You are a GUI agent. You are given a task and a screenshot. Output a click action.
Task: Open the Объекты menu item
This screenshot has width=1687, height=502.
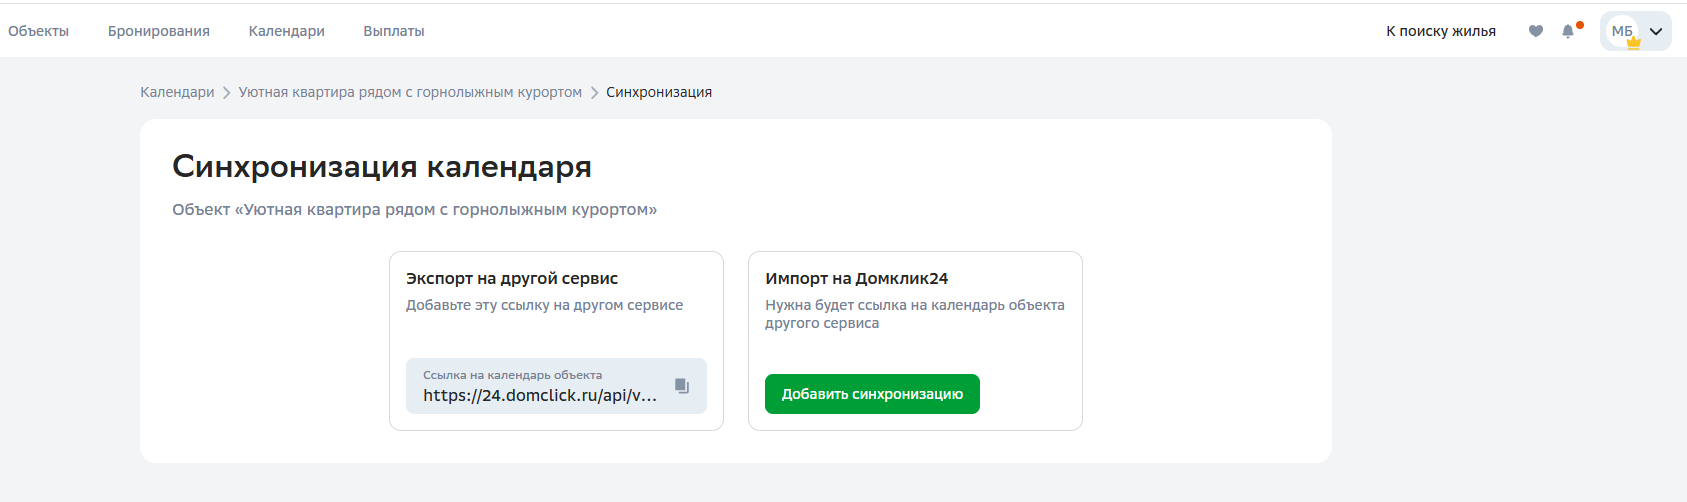point(38,31)
